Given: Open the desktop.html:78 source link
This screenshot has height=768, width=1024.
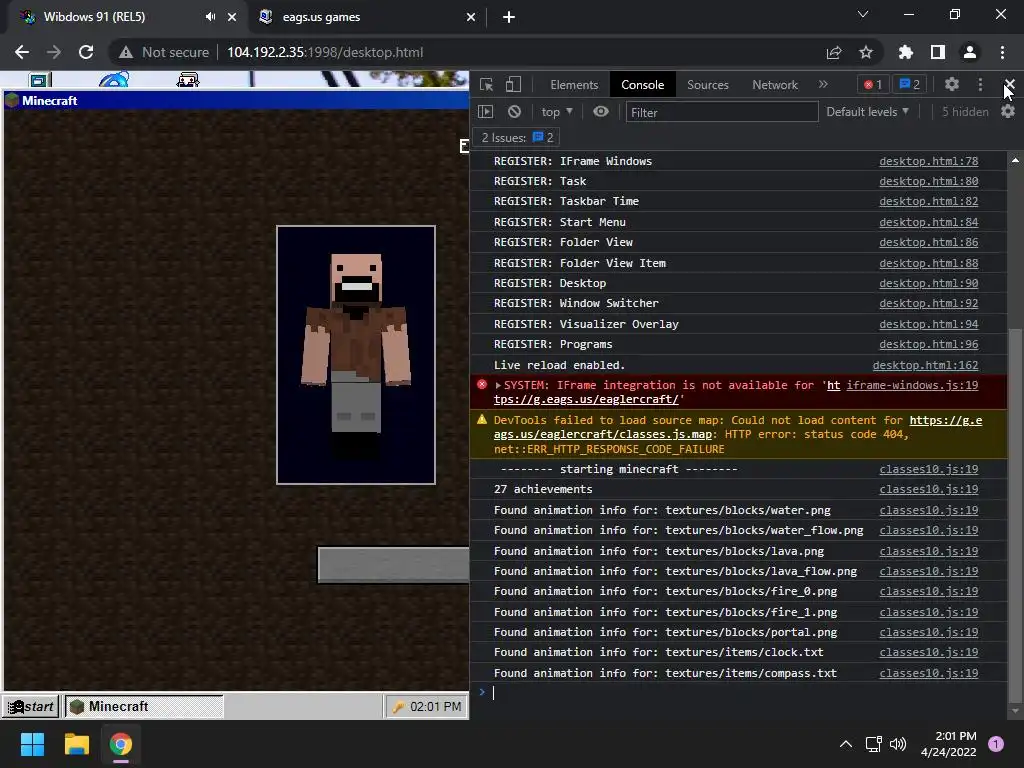Looking at the screenshot, I should point(928,161).
